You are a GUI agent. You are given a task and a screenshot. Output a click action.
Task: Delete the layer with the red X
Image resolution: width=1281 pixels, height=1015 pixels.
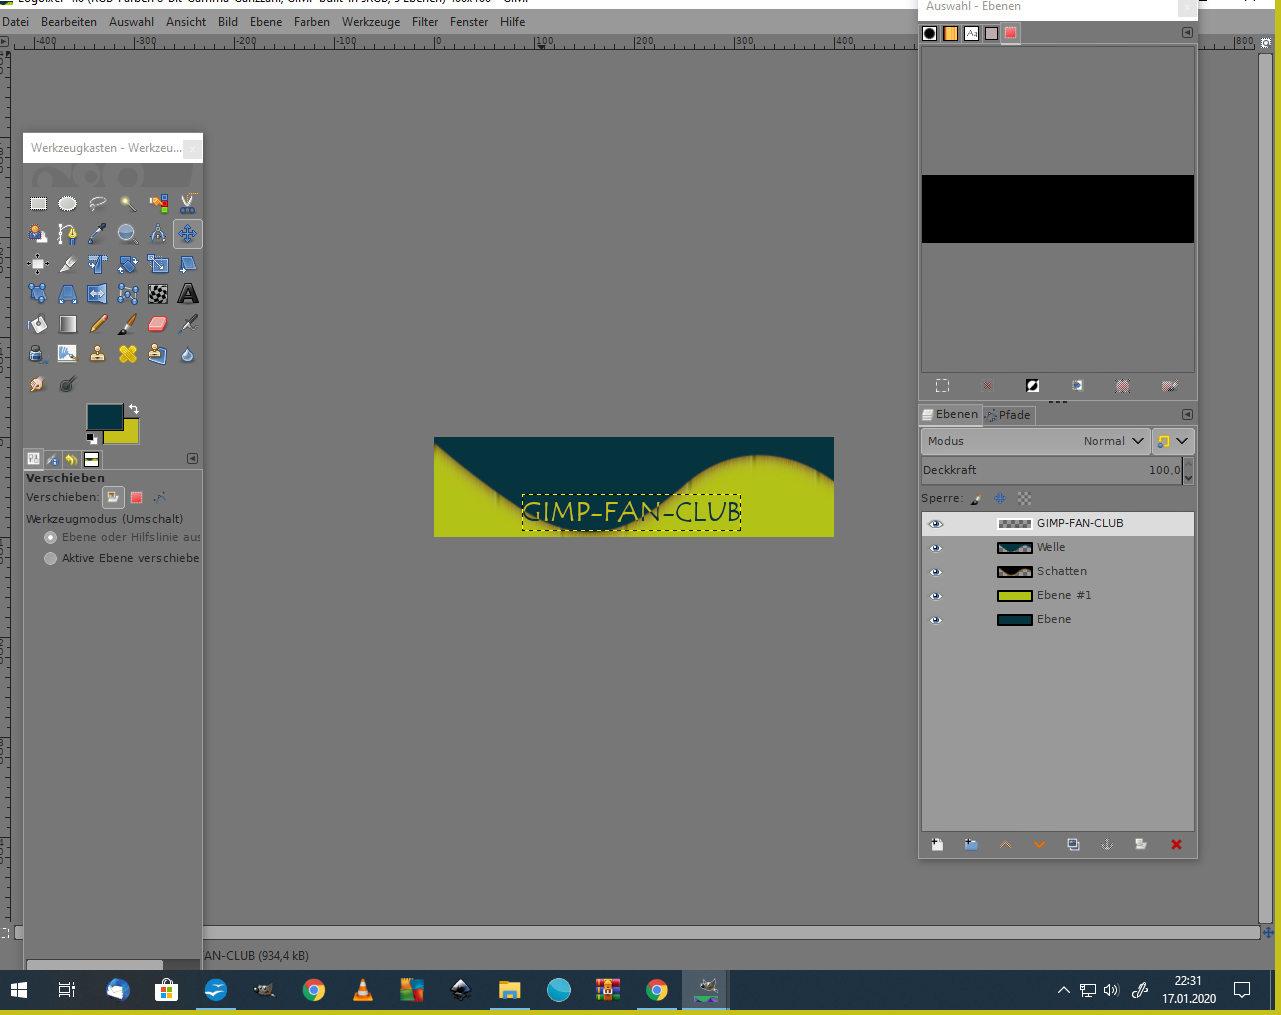click(1176, 845)
